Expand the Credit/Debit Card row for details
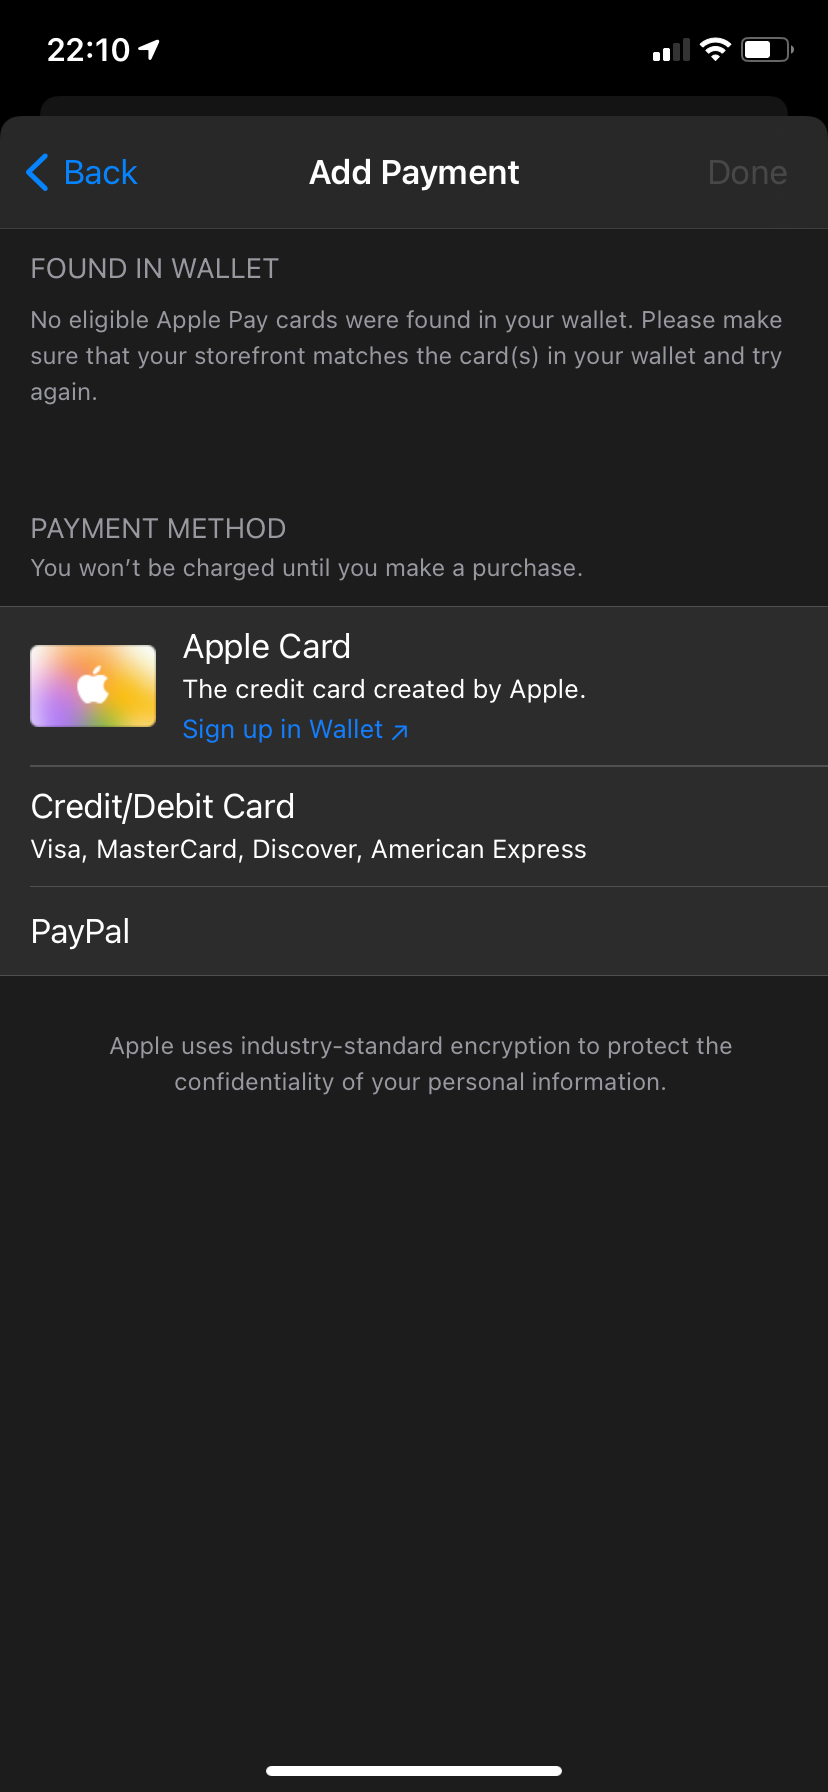 click(x=414, y=826)
